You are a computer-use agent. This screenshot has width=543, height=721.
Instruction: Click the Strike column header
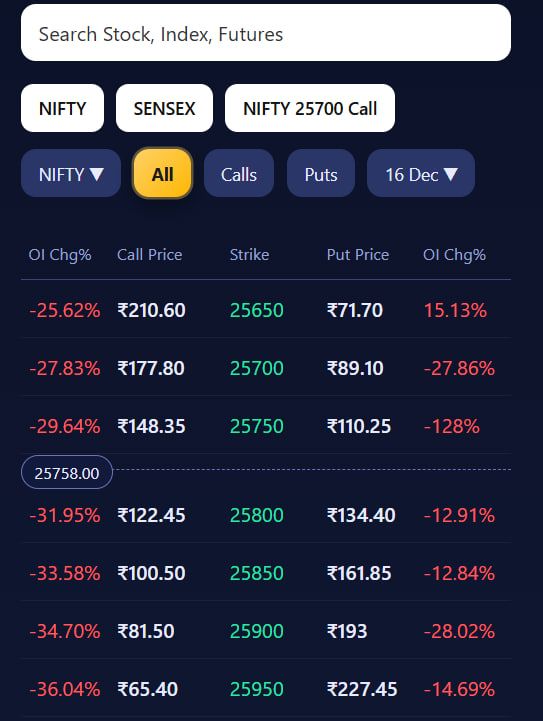(249, 254)
